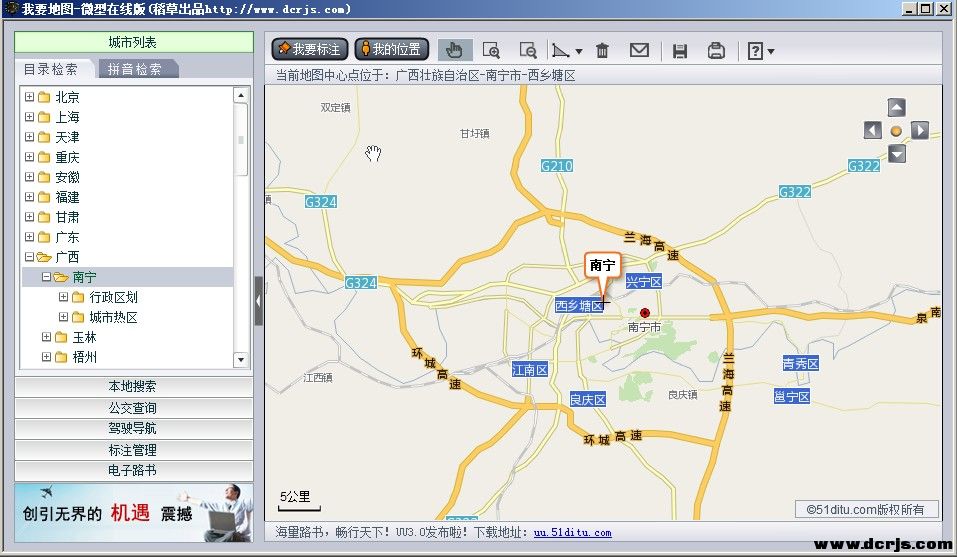This screenshot has width=957, height=557.
Task: Collapse the 广西 tree node
Action: click(29, 257)
